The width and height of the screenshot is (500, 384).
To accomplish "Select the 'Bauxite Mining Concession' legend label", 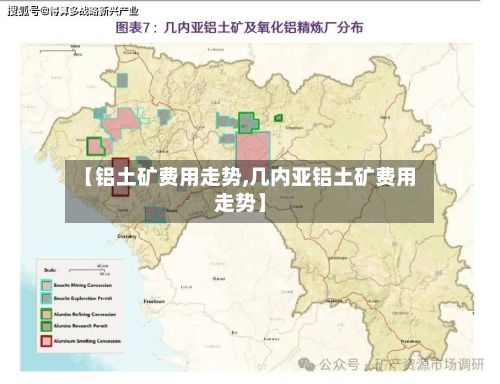I will coord(83,285).
